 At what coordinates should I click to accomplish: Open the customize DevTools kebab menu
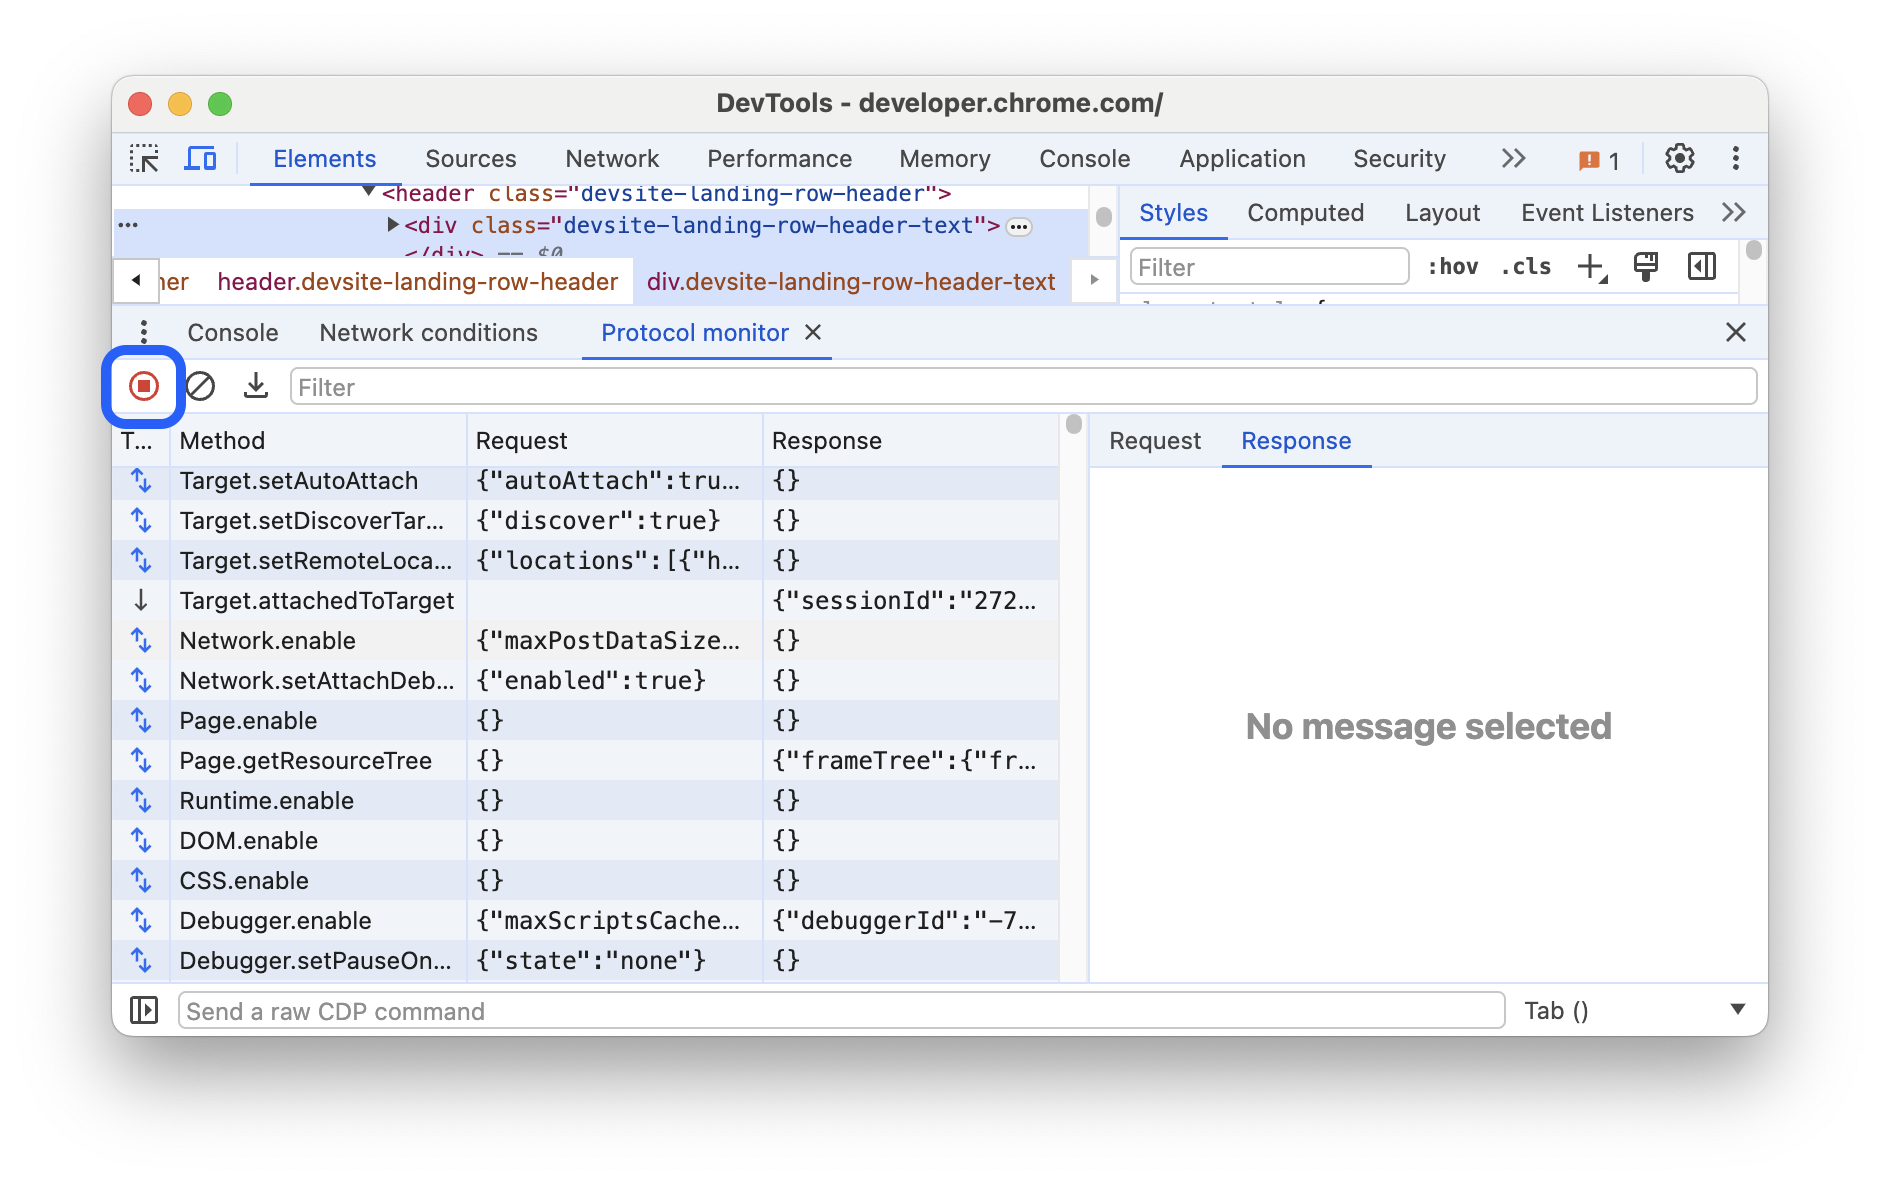tap(1737, 158)
